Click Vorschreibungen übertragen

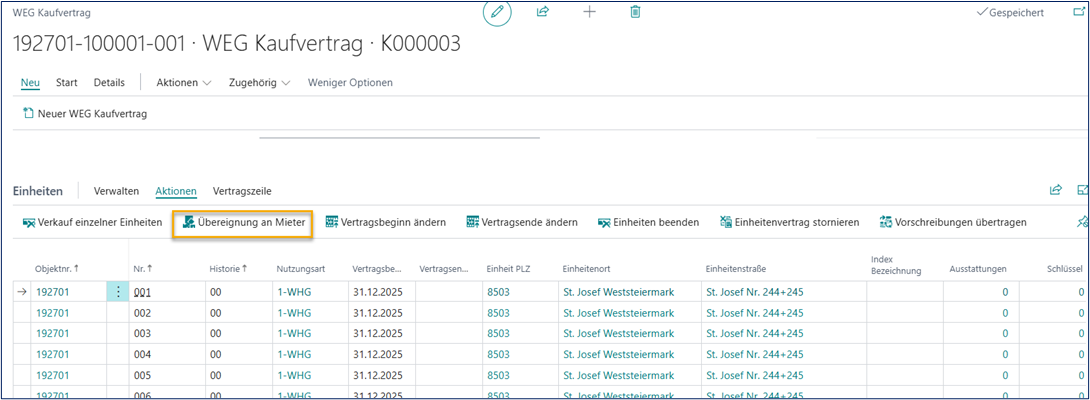[952, 222]
